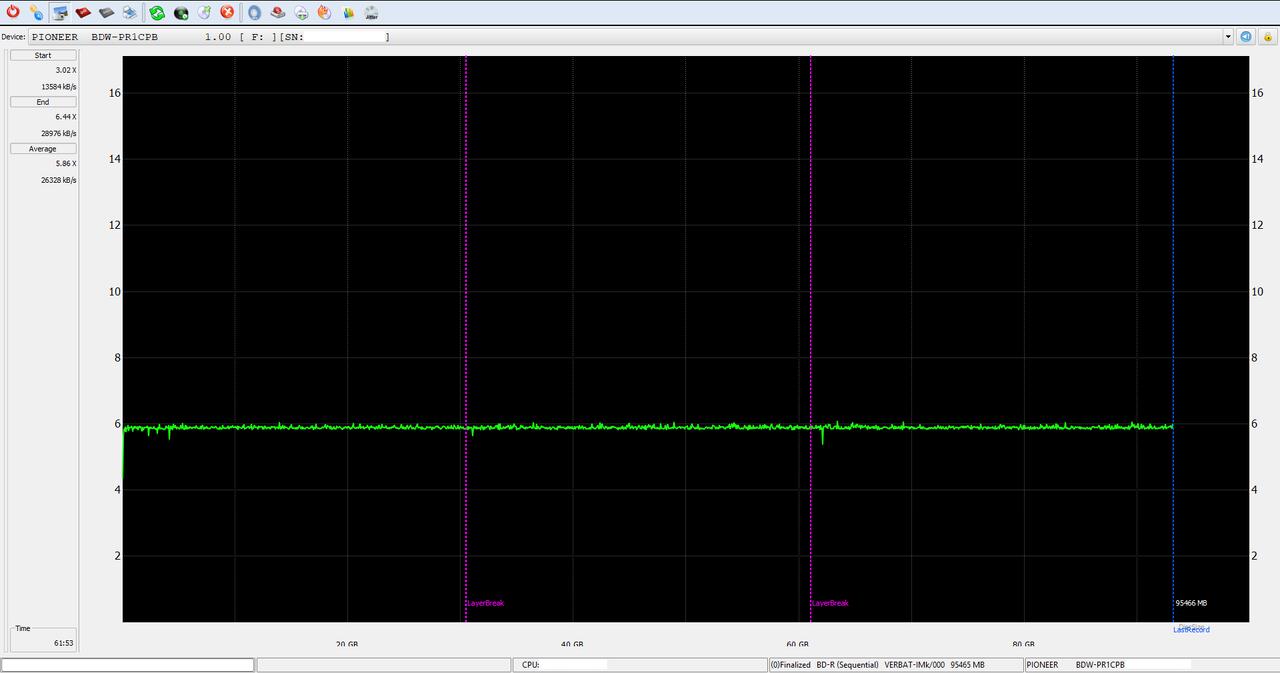Click the blue back-arrow icon beside device dropdown
The image size is (1280, 673).
click(x=1246, y=37)
